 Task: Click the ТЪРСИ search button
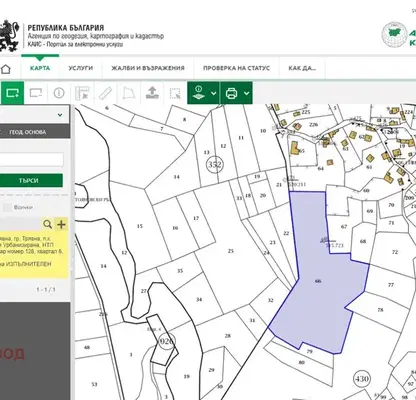click(29, 181)
